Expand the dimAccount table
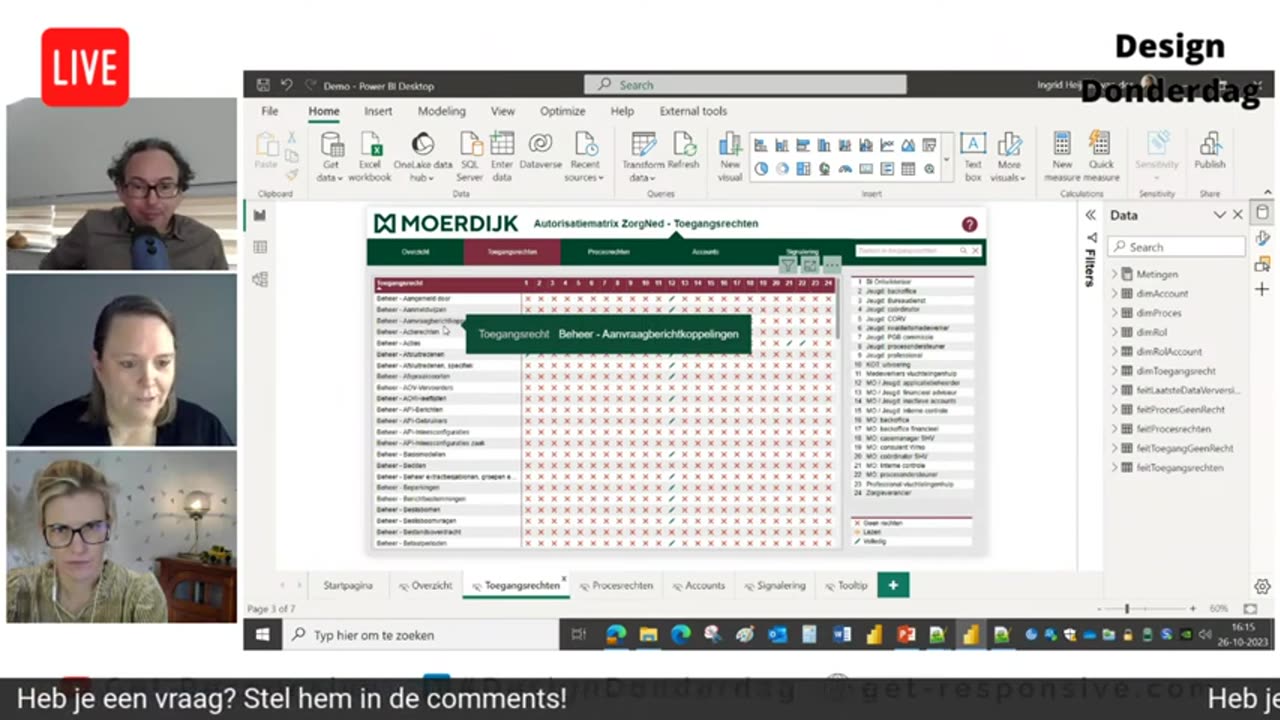Image resolution: width=1280 pixels, height=720 pixels. tap(1114, 293)
